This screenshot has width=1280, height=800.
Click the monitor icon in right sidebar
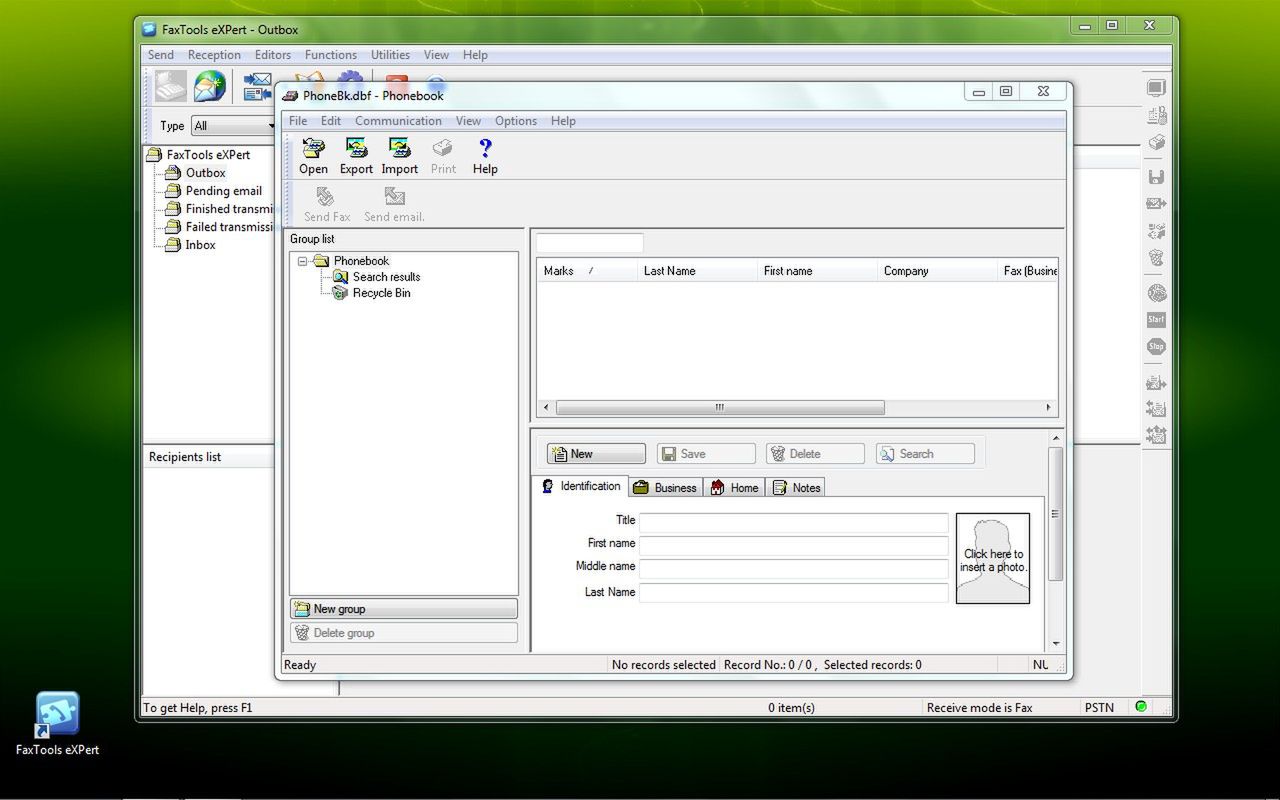[1156, 88]
